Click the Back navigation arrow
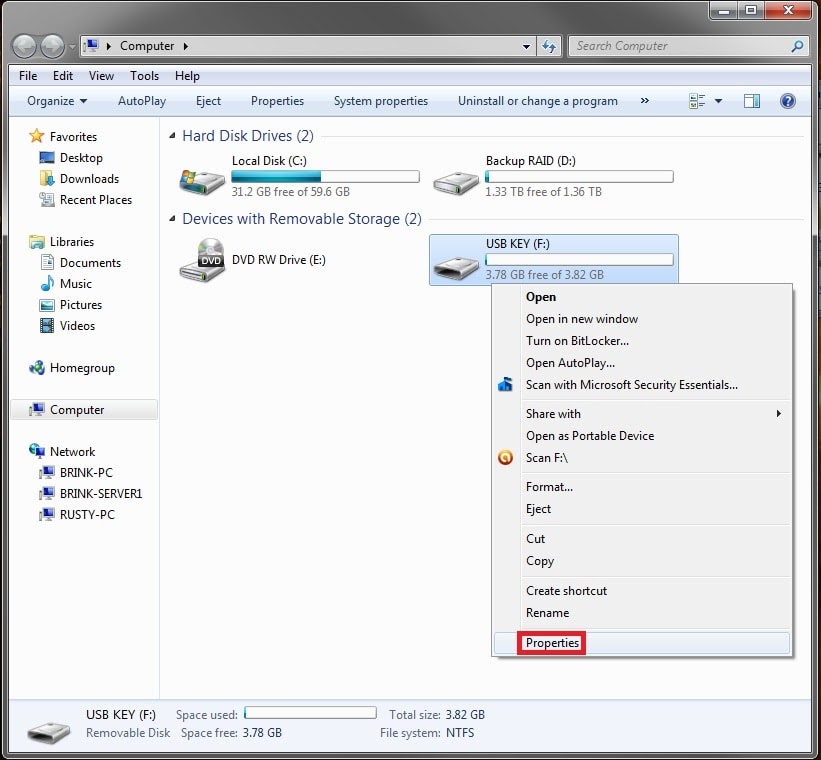 pyautogui.click(x=25, y=46)
